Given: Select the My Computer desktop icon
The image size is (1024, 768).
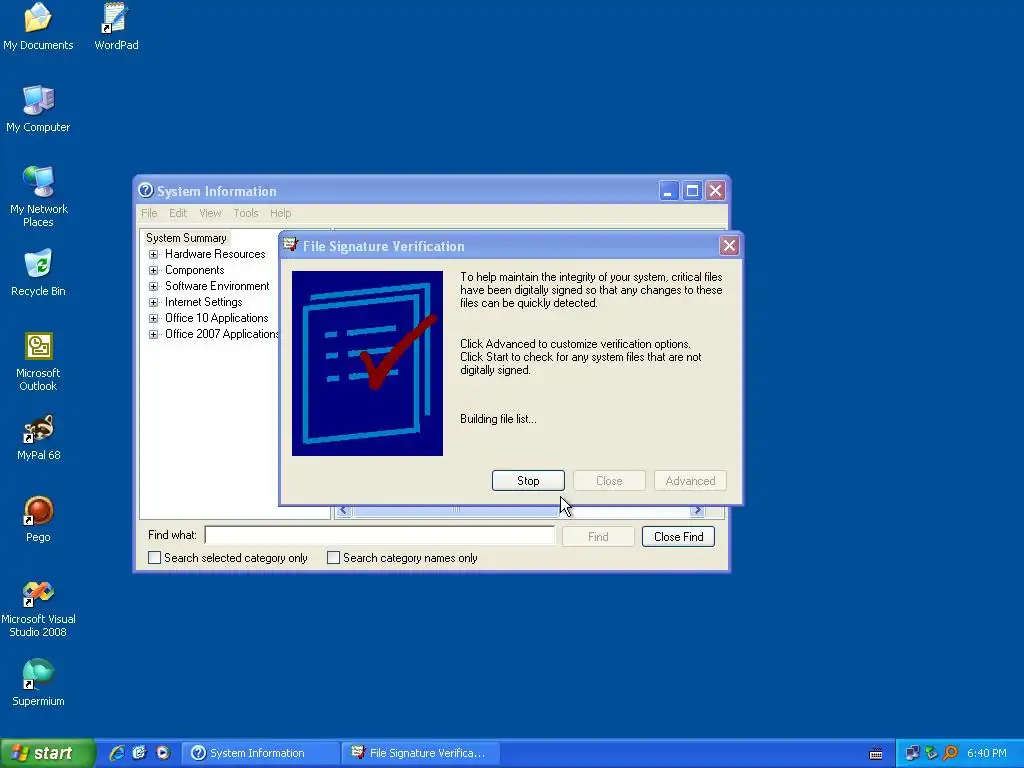Looking at the screenshot, I should [x=38, y=108].
